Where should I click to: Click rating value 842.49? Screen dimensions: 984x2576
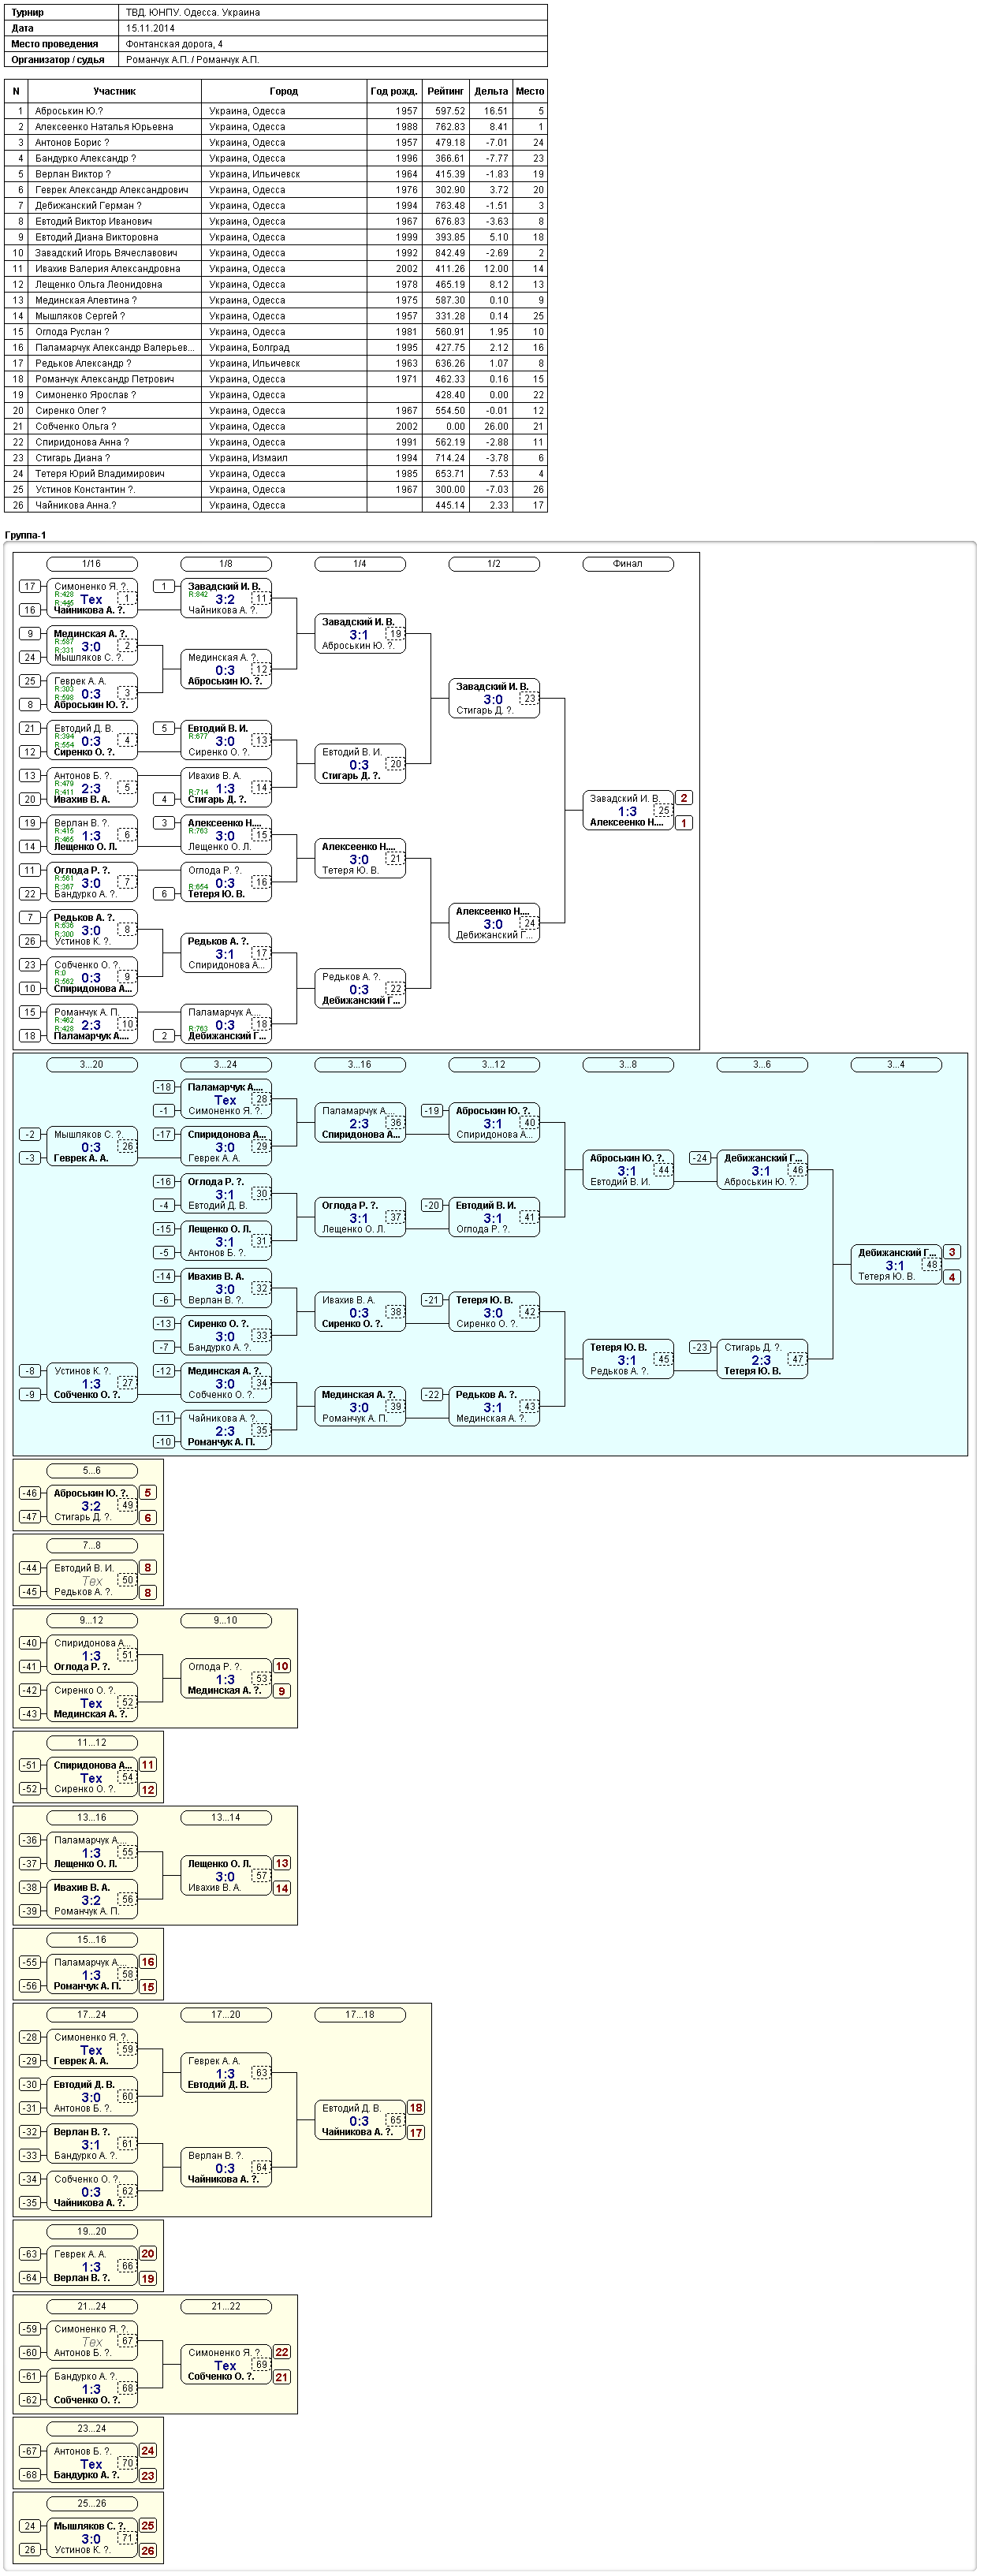tap(450, 253)
